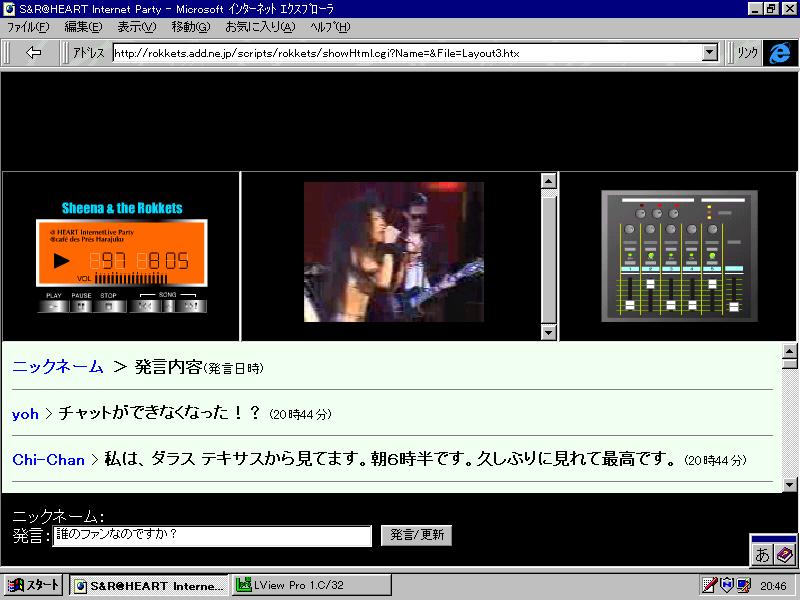The width and height of the screenshot is (800, 600).
Task: Open the ファイル(F) menu
Action: [x=28, y=28]
